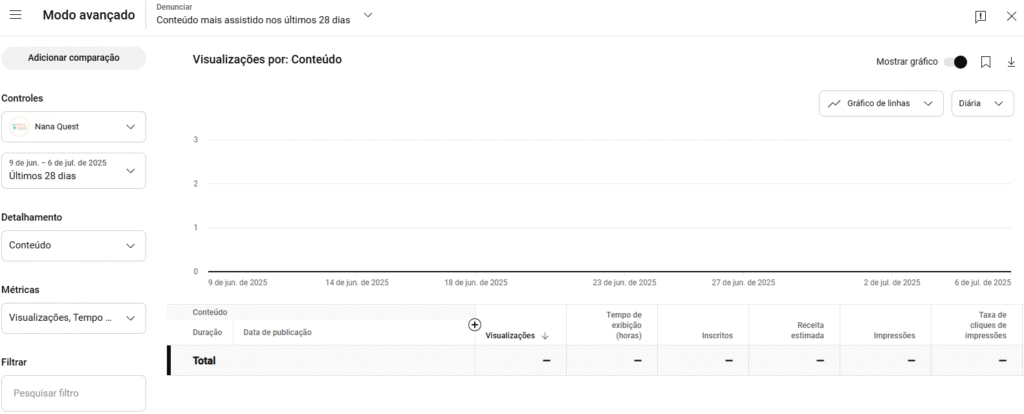Change the Gráfico de linhas chart type

pyautogui.click(x=880, y=103)
